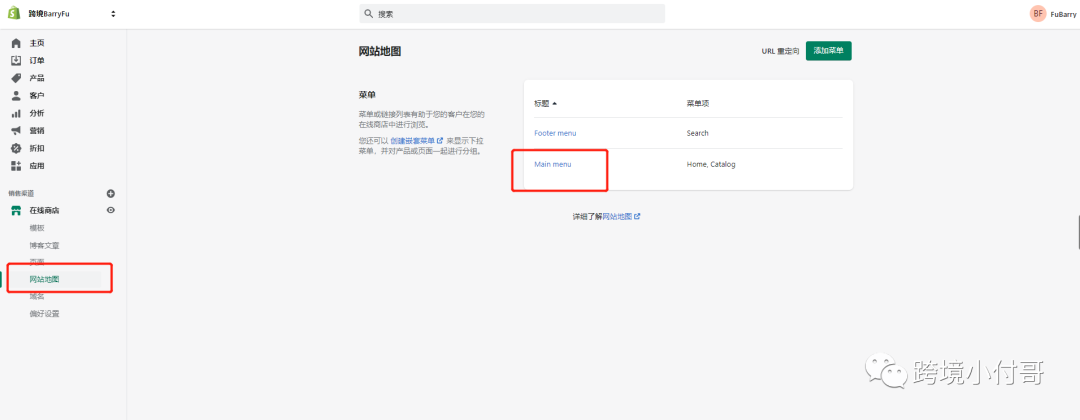Click the URL 重定向 link
Image resolution: width=1080 pixels, height=420 pixels.
point(780,51)
